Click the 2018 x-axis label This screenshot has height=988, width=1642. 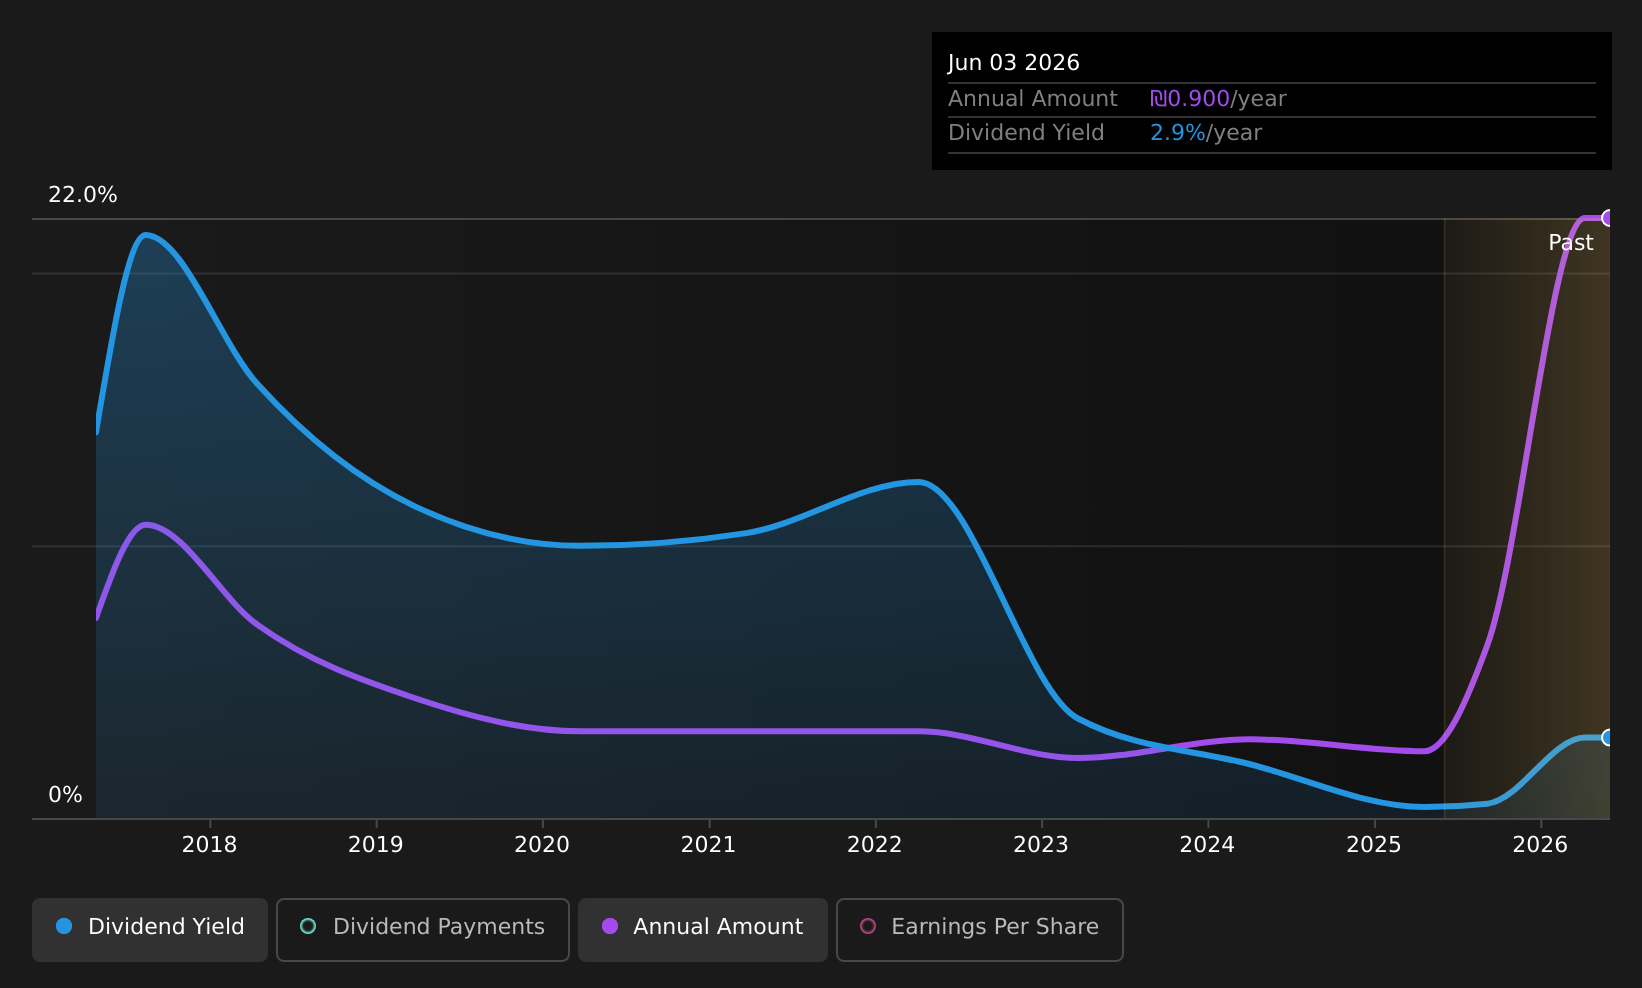click(x=209, y=845)
